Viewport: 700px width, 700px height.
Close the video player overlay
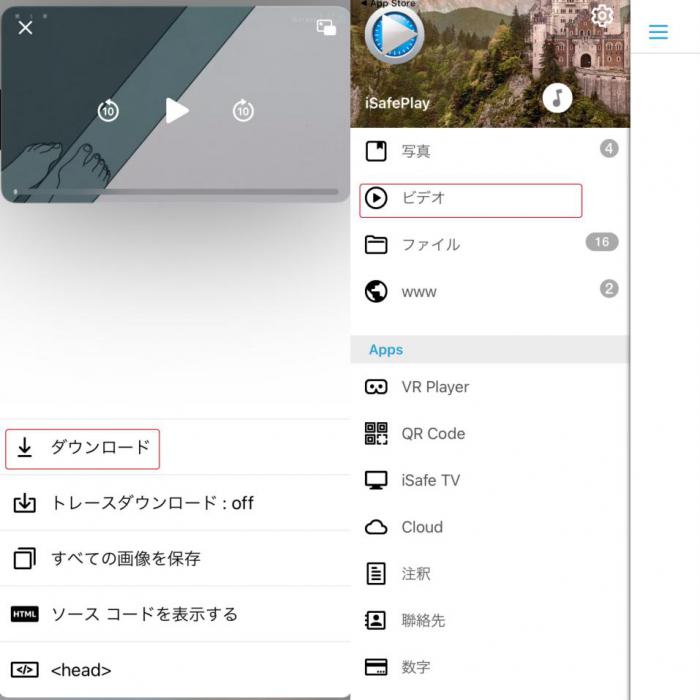[25, 28]
